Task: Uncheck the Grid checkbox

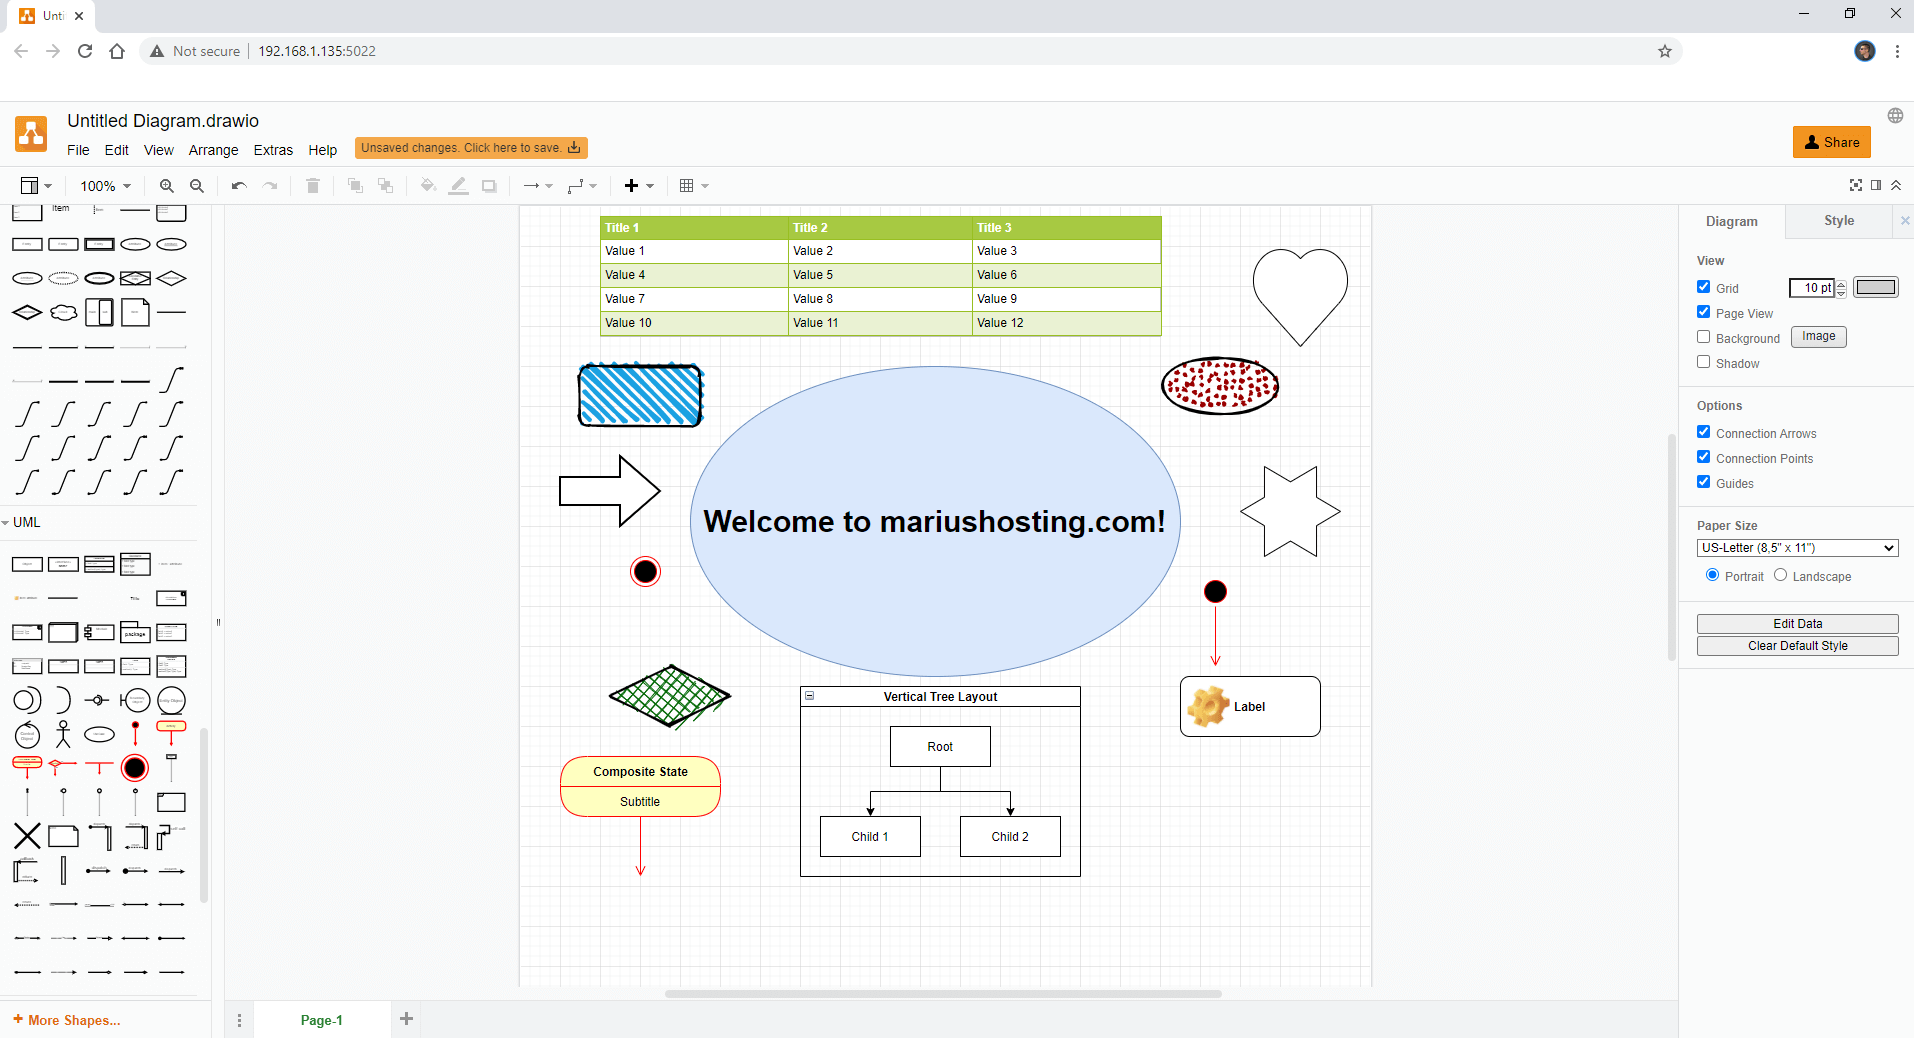Action: (x=1704, y=287)
